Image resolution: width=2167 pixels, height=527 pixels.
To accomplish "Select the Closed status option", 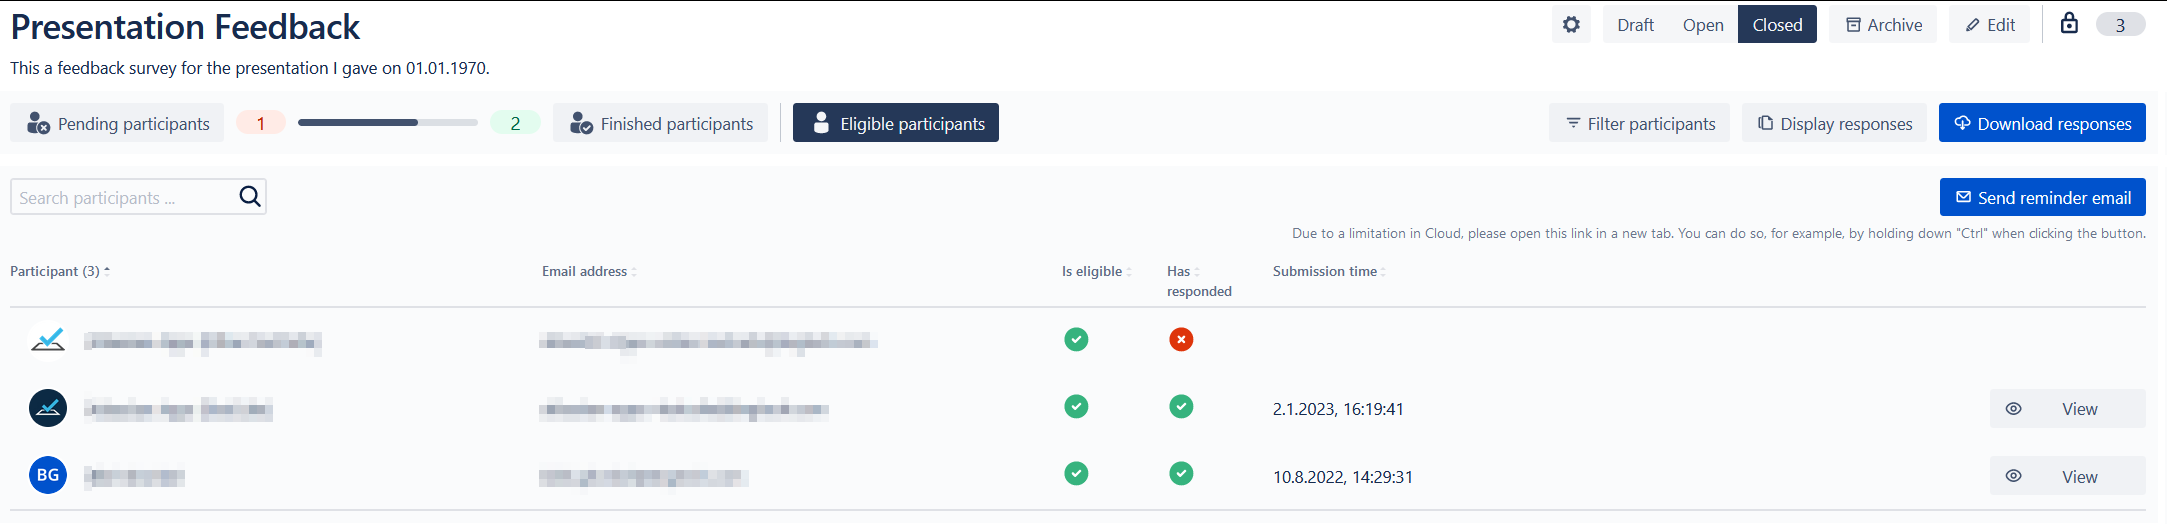I will pyautogui.click(x=1777, y=25).
